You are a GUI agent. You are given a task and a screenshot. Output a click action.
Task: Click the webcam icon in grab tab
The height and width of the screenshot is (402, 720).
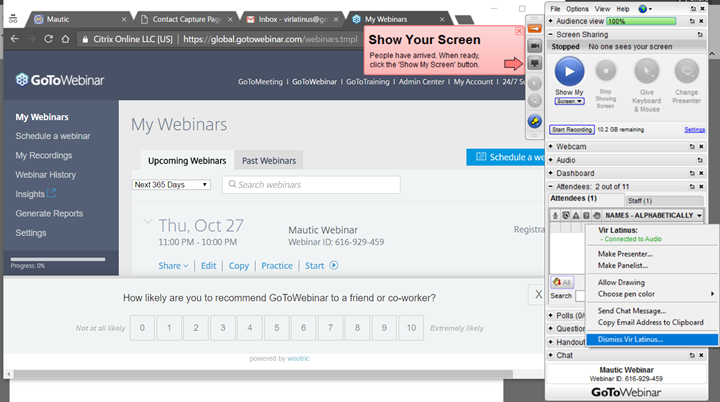tap(535, 47)
